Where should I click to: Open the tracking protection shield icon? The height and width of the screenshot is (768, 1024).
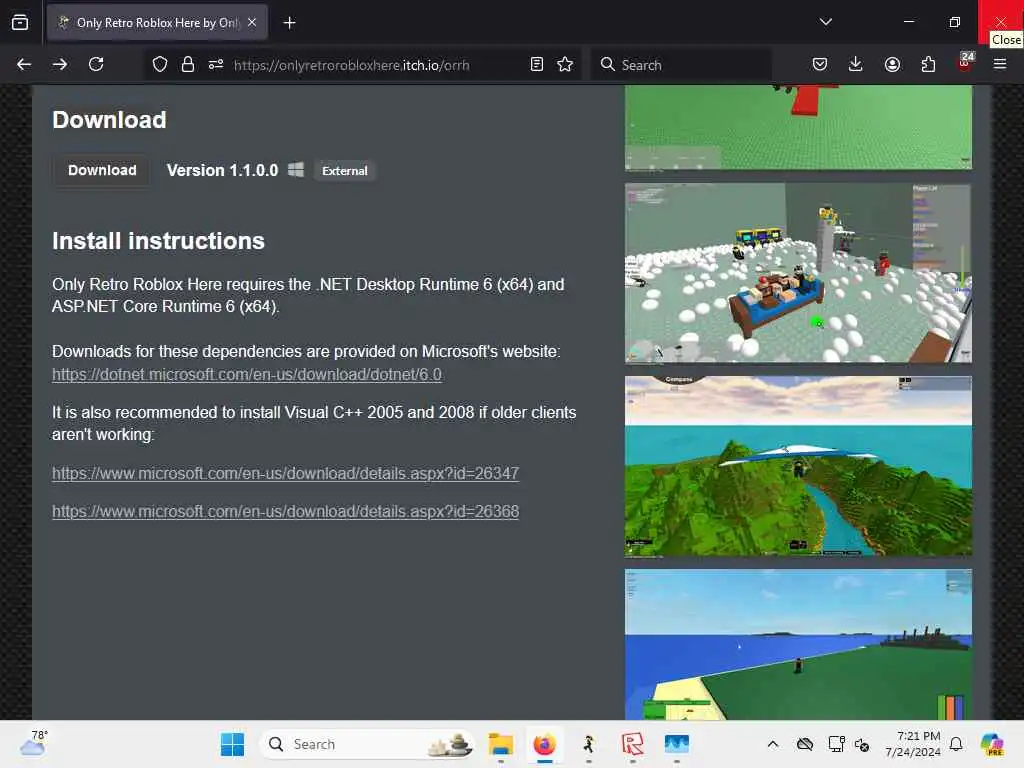(160, 64)
